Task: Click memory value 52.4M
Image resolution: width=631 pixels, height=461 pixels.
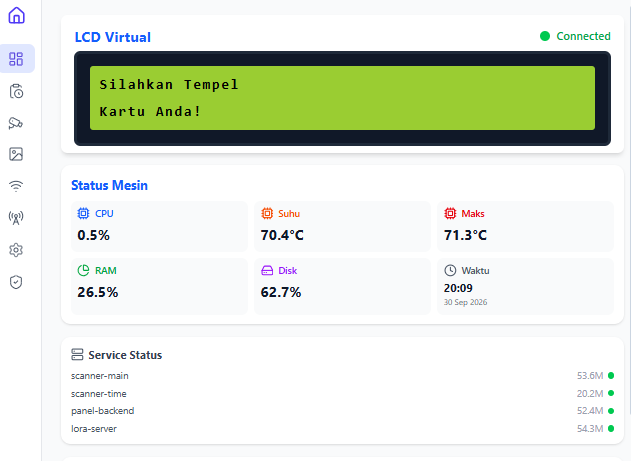Action: pyautogui.click(x=590, y=411)
